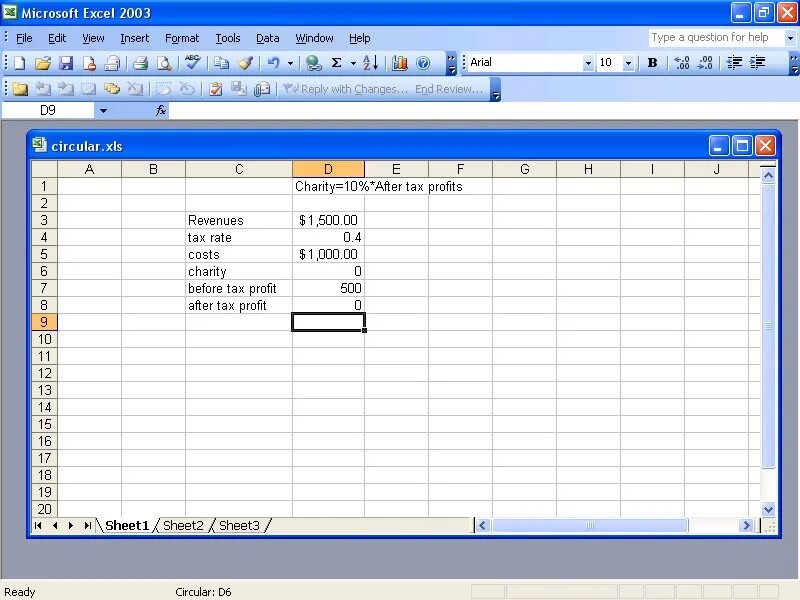Select row 9 header
800x600 pixels.
44,322
